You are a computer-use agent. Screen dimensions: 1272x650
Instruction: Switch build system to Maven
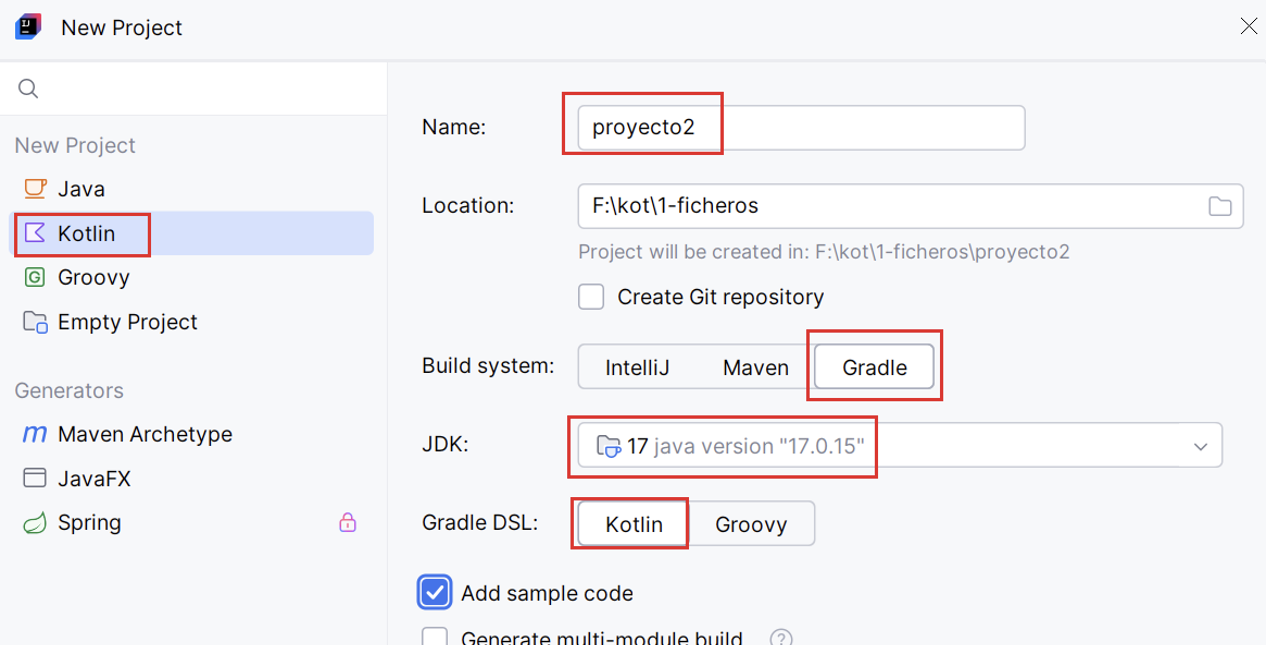click(755, 367)
